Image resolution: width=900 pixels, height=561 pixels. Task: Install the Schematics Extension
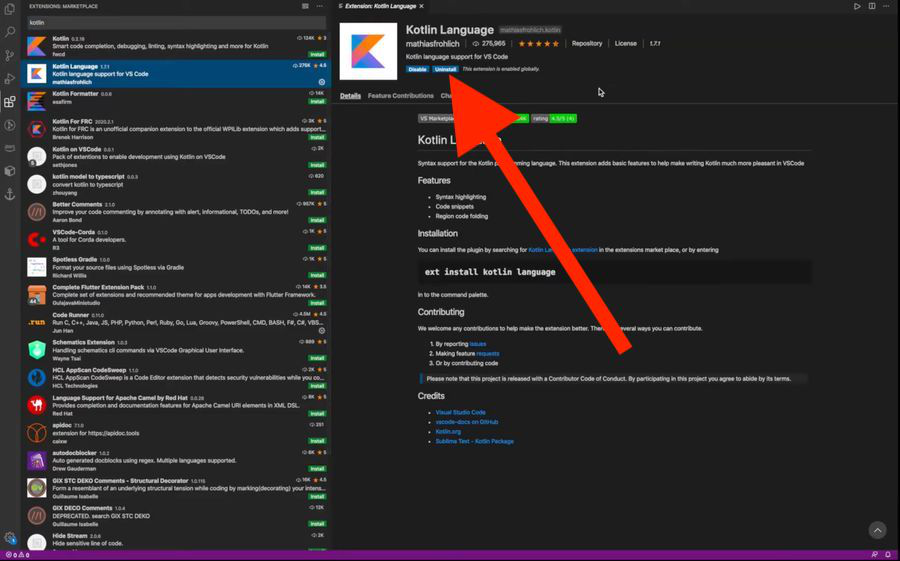317,358
